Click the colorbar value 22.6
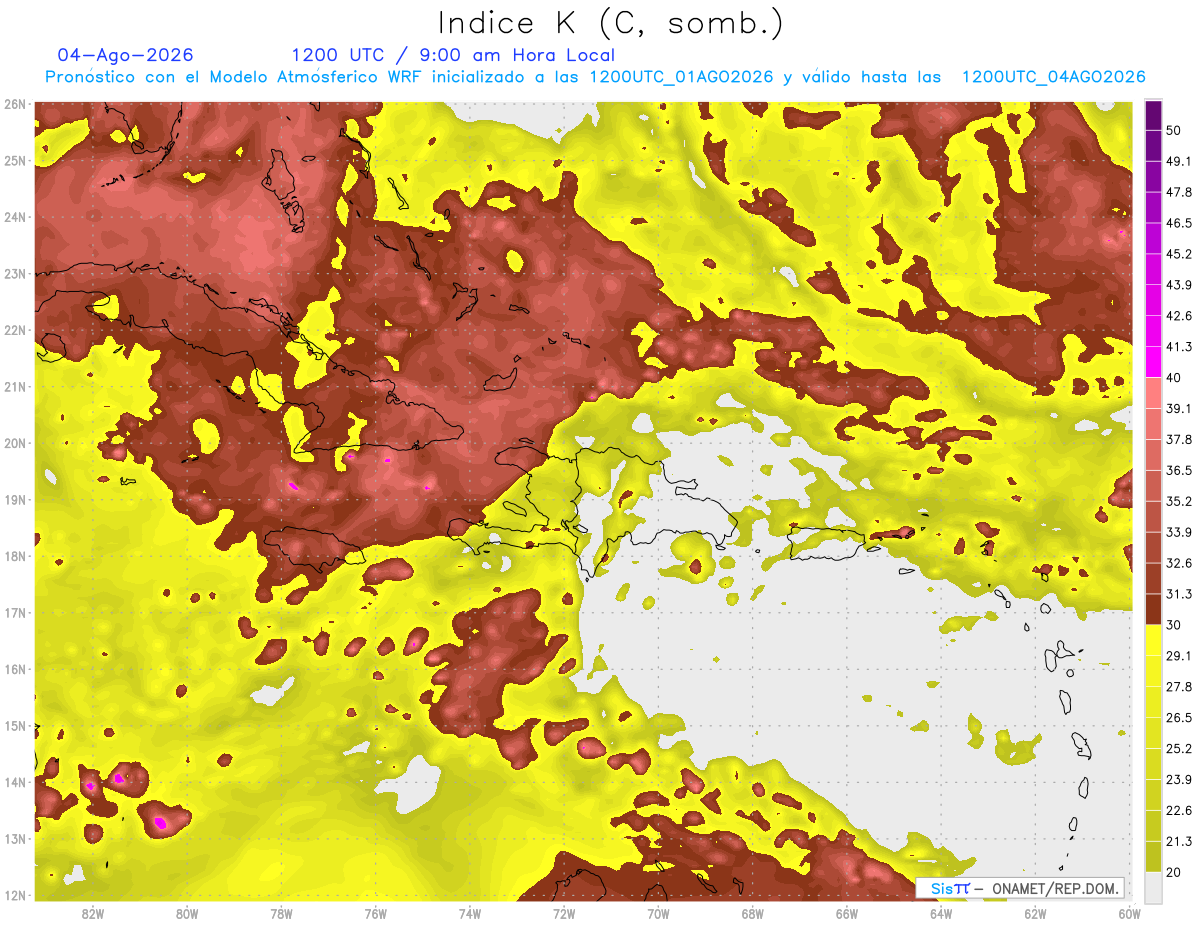The image size is (1200, 927). pos(1179,810)
